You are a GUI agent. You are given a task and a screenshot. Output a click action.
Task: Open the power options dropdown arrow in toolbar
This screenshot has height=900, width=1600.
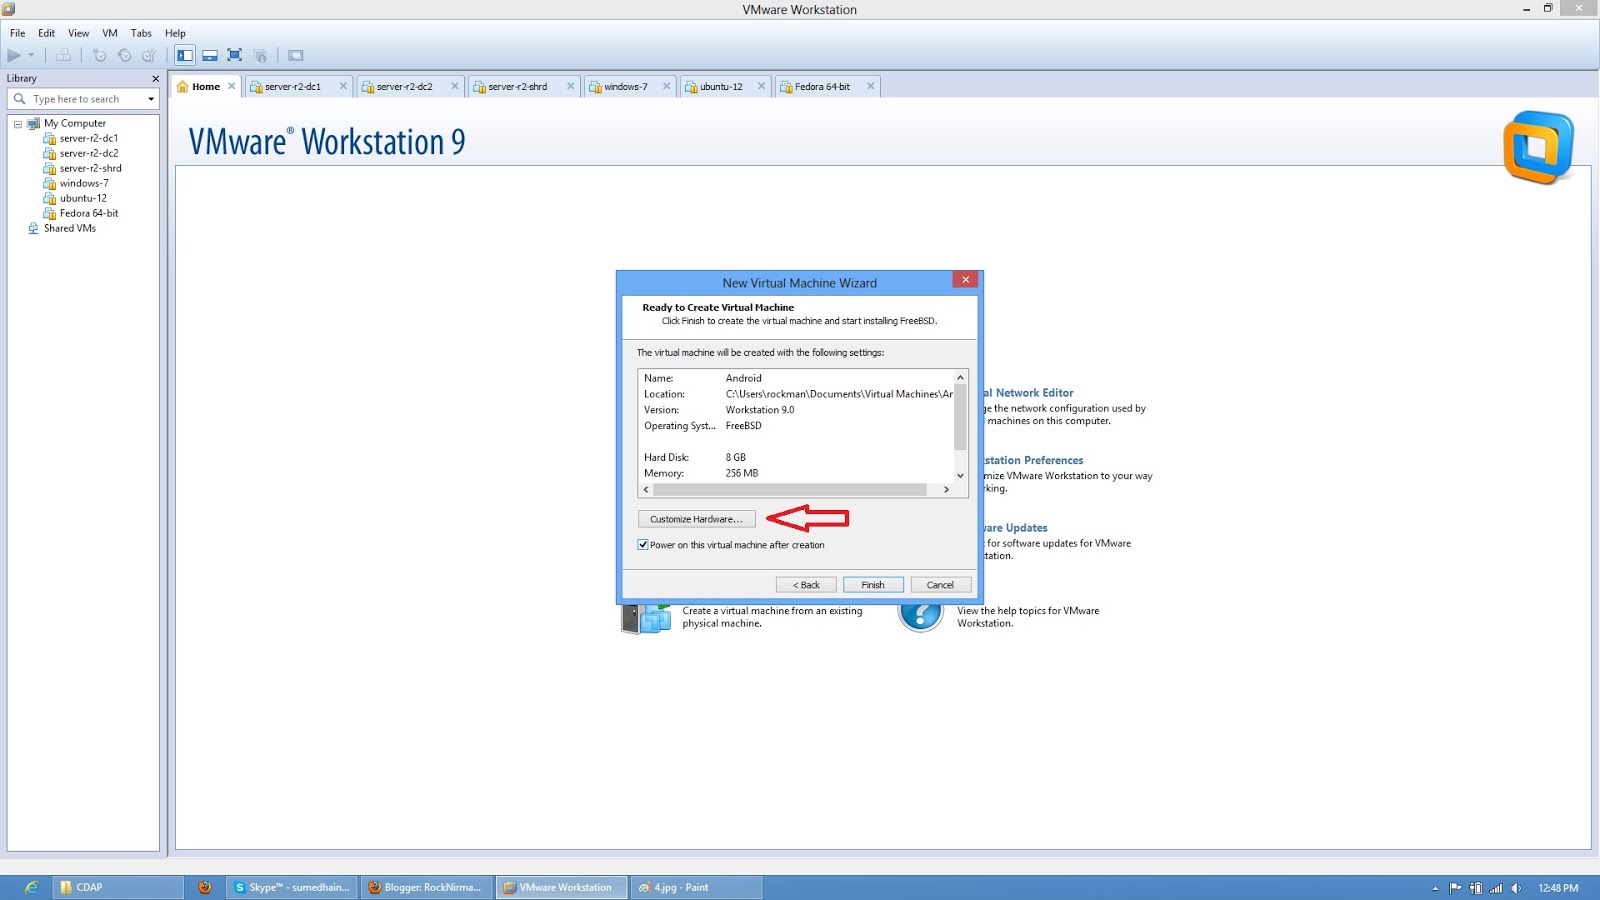pos(31,55)
